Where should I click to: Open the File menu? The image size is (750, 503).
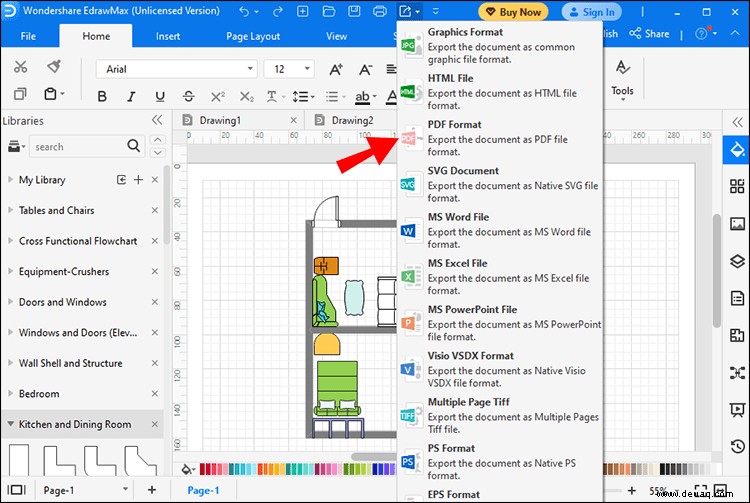[x=28, y=36]
